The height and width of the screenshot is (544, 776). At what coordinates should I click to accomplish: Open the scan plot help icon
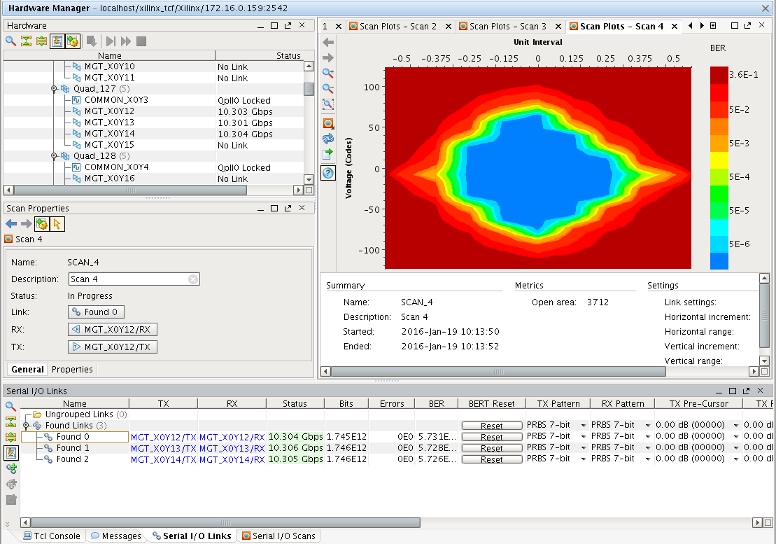328,173
